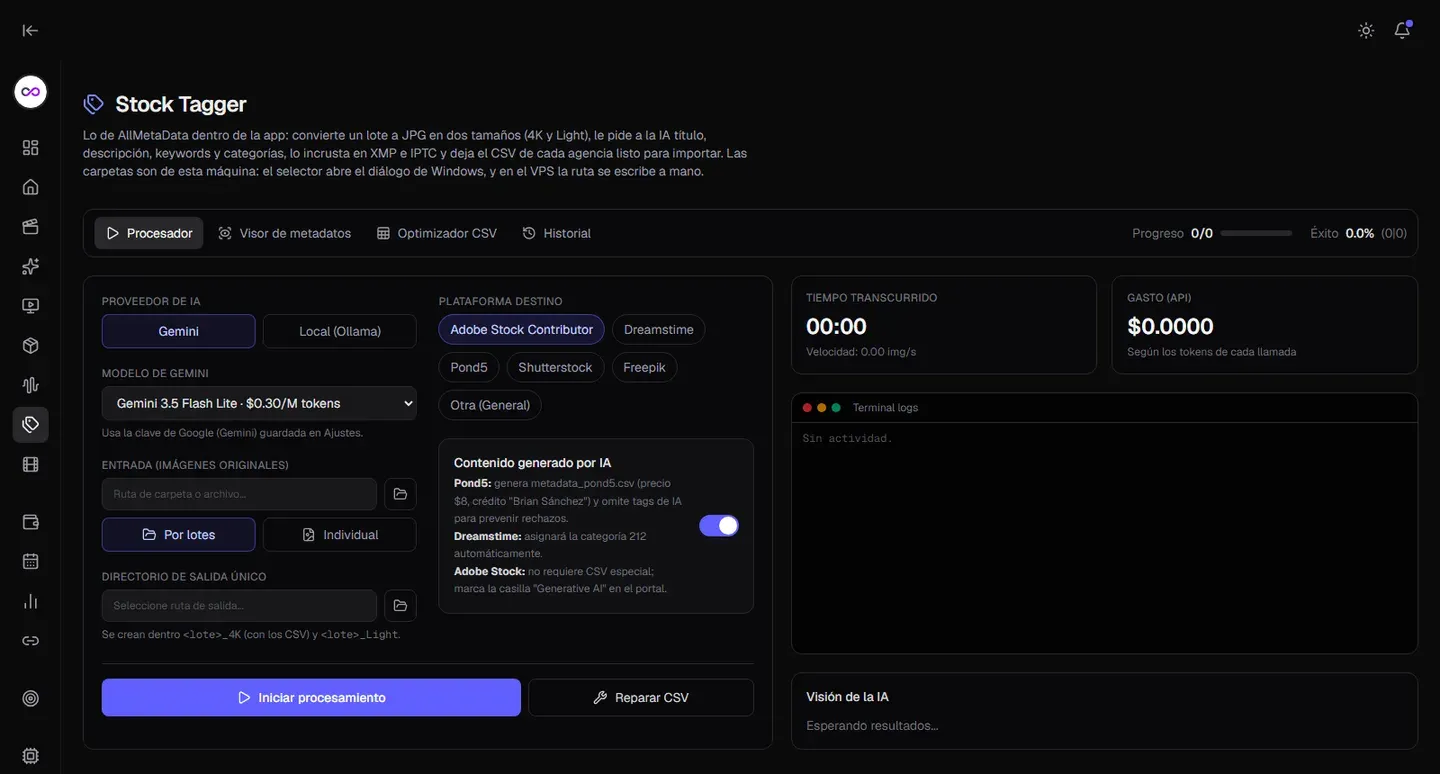
Task: Open notifications via the bell icon
Action: tap(1403, 30)
